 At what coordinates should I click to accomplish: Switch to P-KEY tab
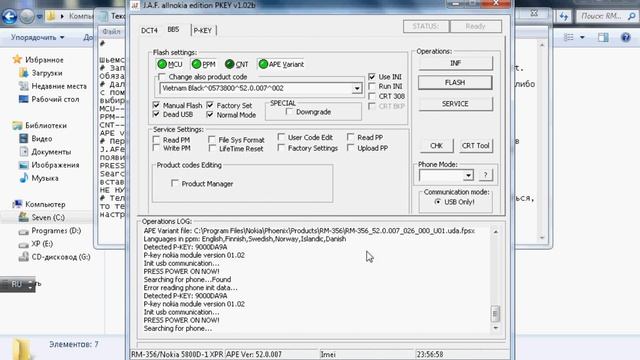pos(203,31)
